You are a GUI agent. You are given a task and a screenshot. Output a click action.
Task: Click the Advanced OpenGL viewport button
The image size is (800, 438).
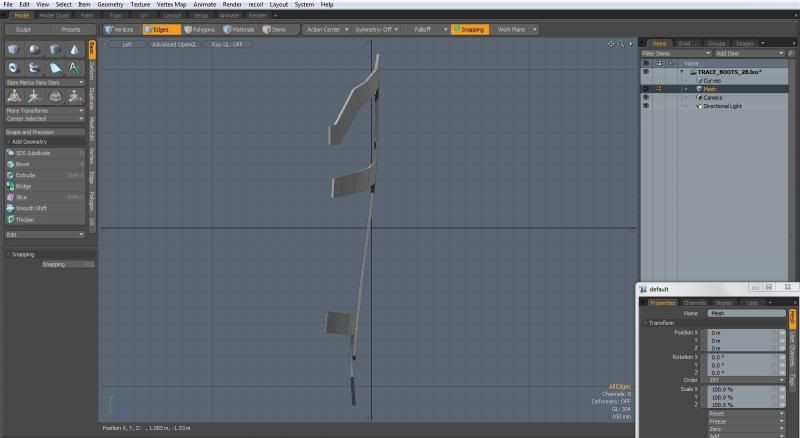(x=174, y=45)
